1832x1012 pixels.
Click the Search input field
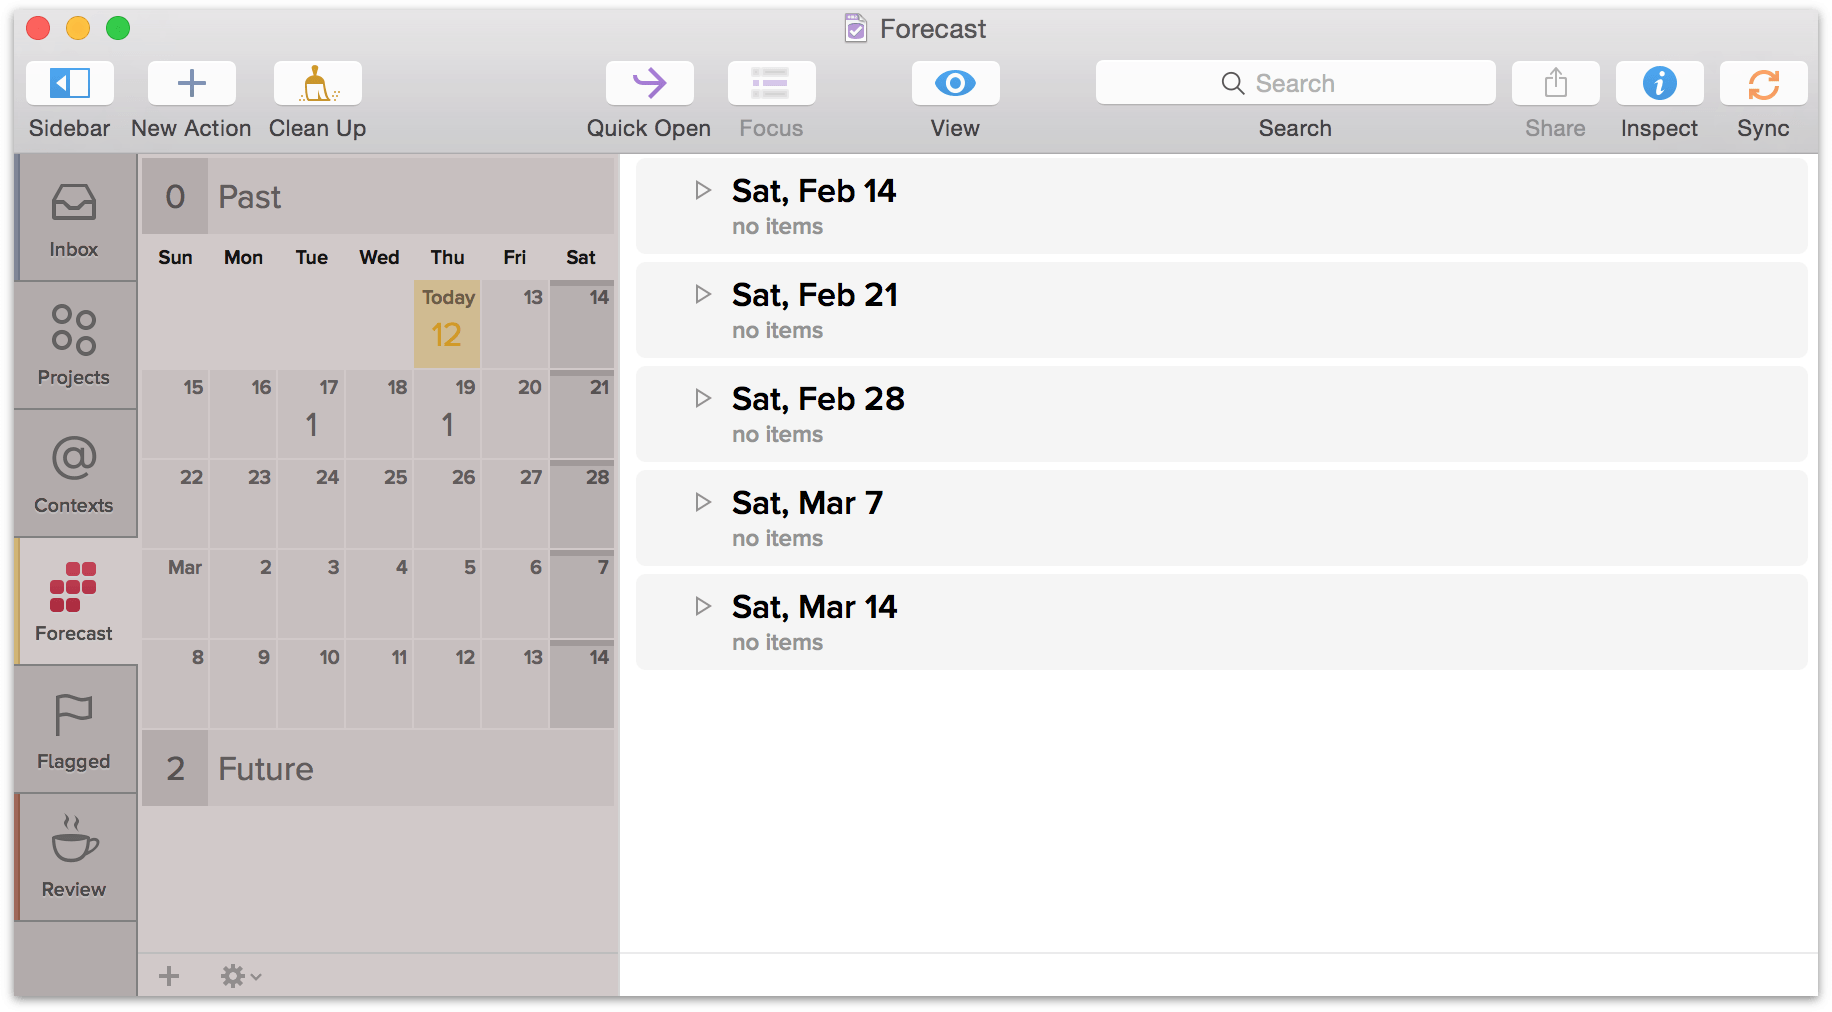click(1295, 83)
